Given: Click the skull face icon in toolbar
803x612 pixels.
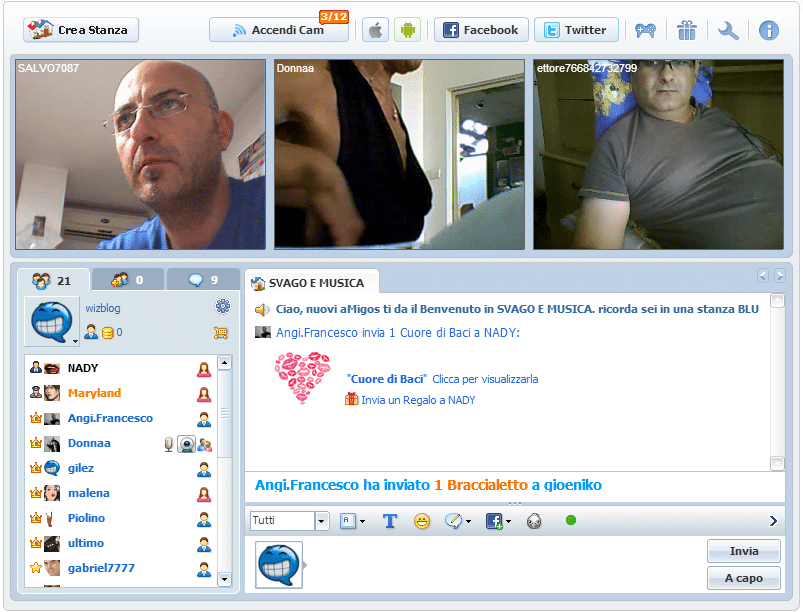Looking at the screenshot, I should tap(534, 521).
